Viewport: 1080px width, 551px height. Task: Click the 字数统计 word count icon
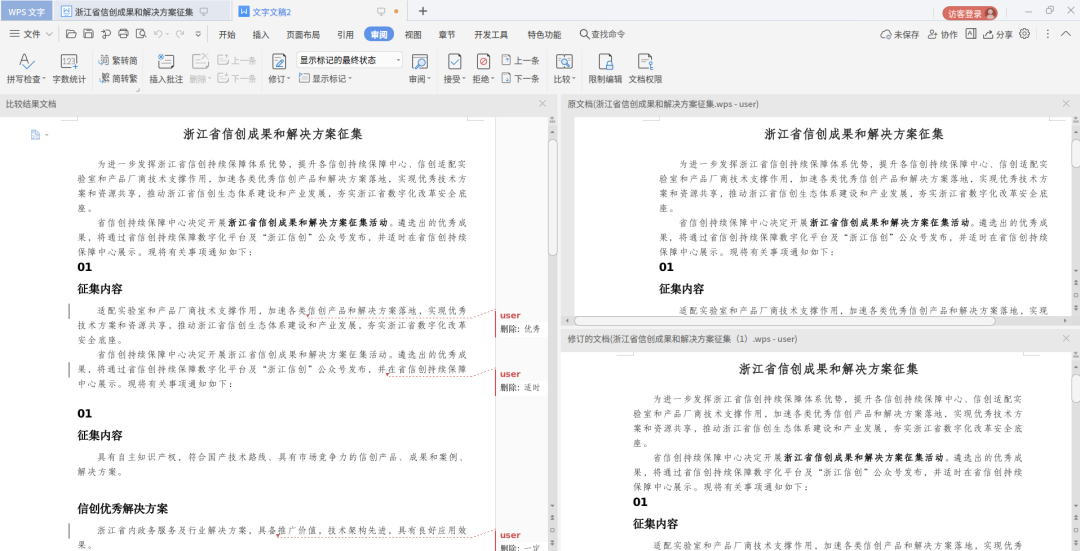click(69, 62)
